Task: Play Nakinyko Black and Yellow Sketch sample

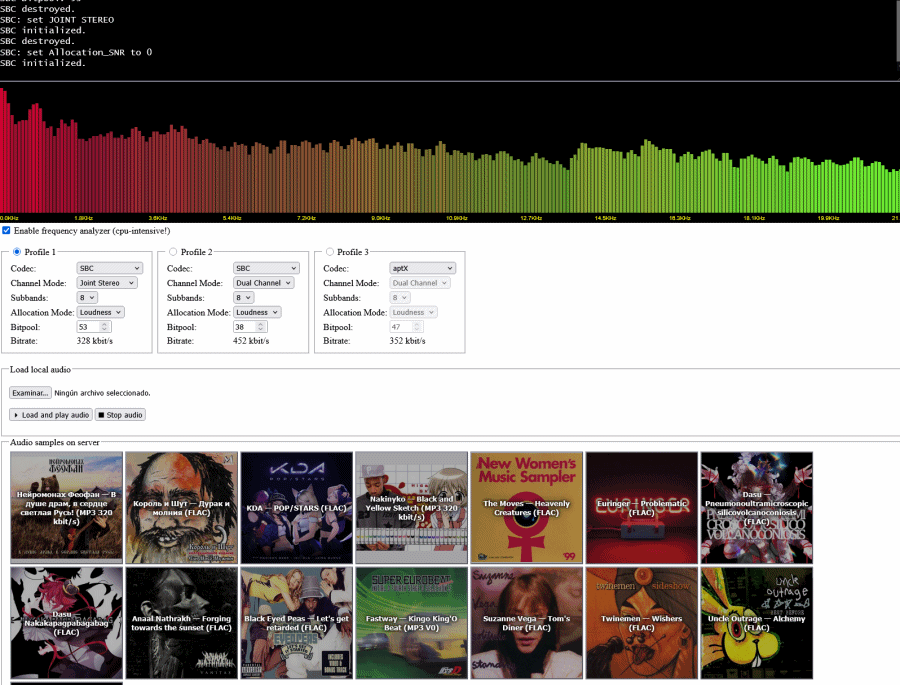Action: [412, 508]
